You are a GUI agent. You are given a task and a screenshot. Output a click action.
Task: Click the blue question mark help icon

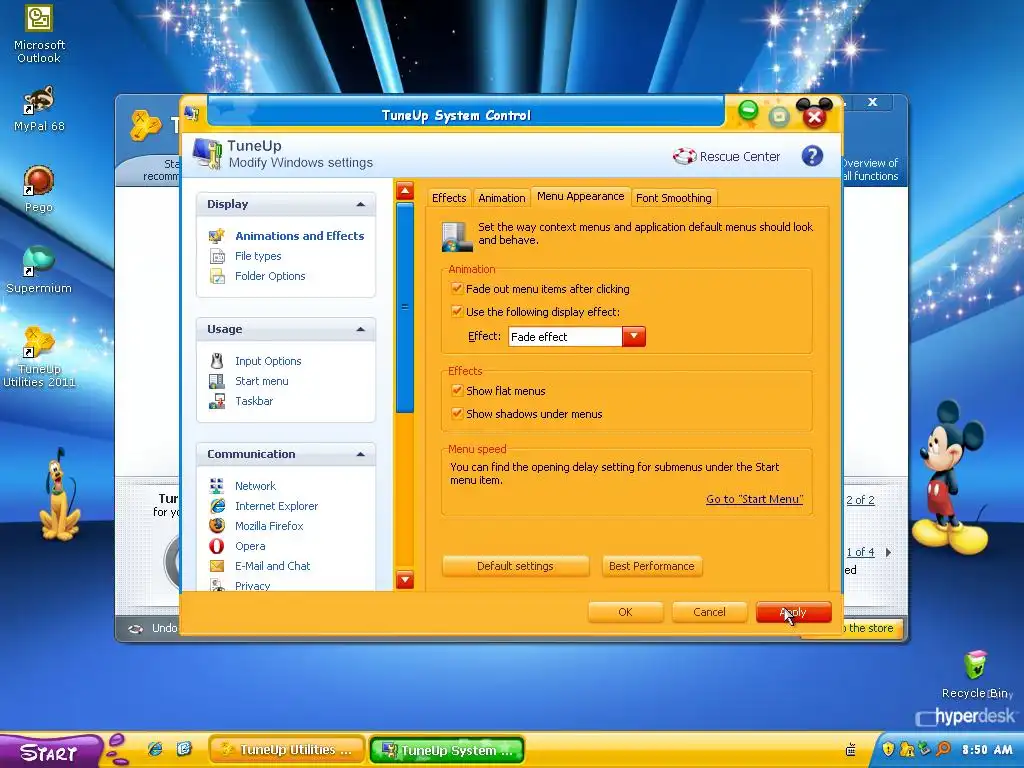pos(812,156)
